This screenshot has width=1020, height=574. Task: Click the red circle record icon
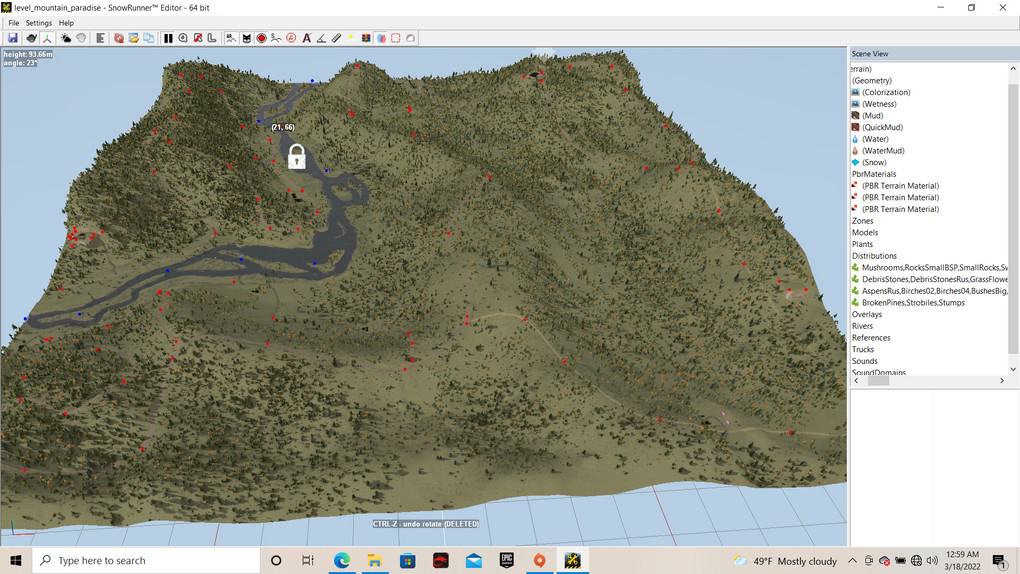coord(262,38)
